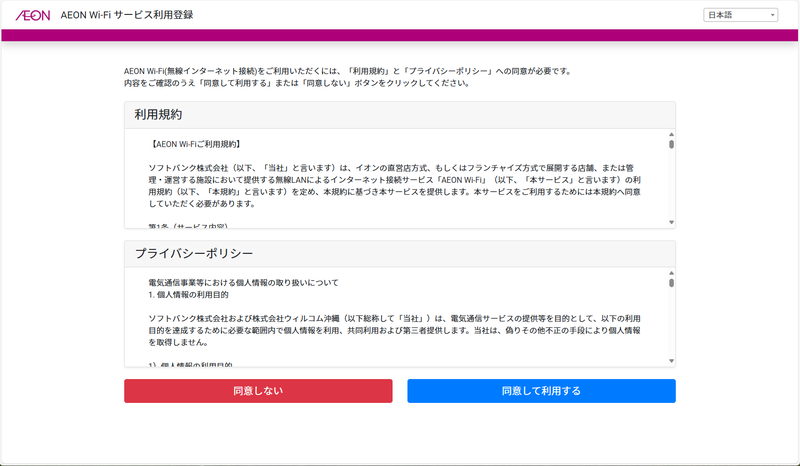
Task: Click the down arrow of the 利用規約 scrollbar
Action: click(671, 222)
